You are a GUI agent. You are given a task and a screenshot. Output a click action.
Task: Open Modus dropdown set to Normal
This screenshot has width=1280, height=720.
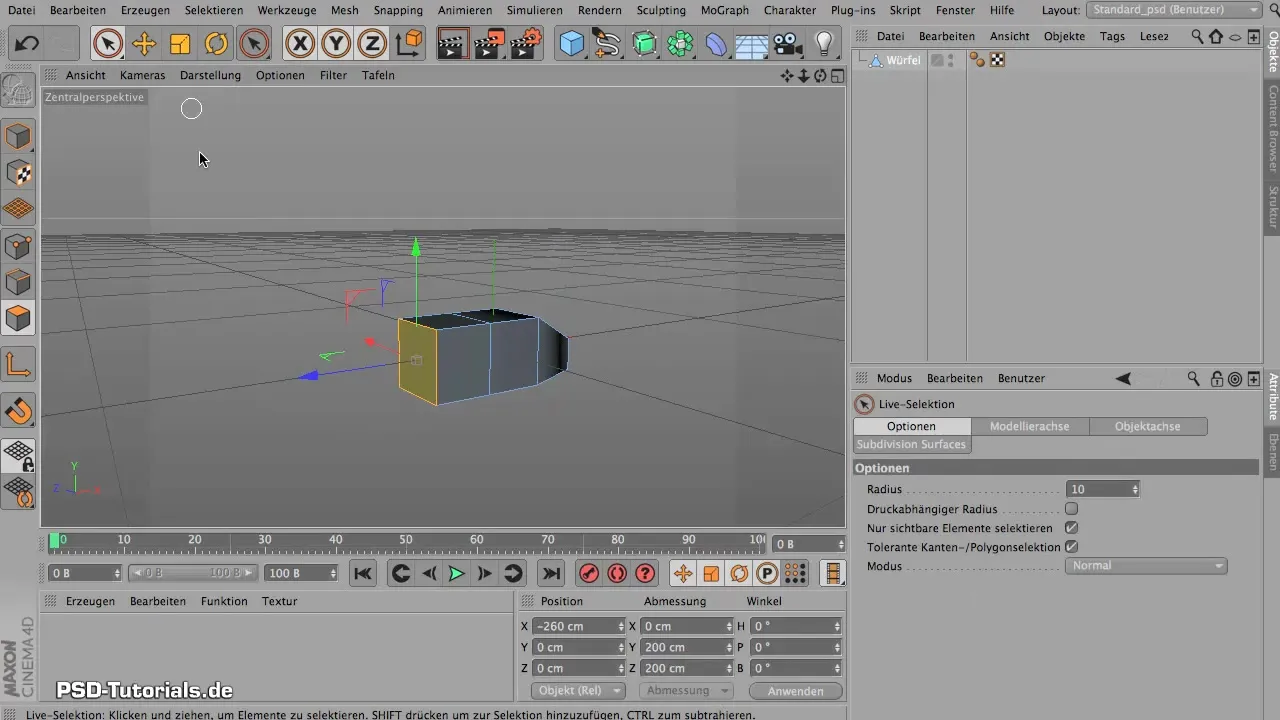[x=1147, y=566]
